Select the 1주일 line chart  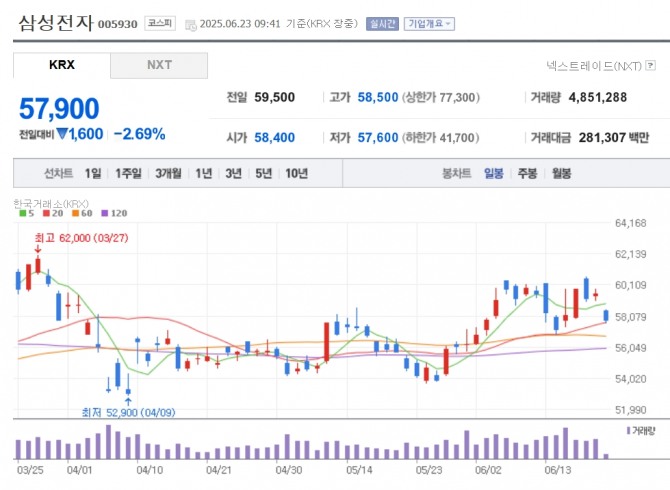128,173
